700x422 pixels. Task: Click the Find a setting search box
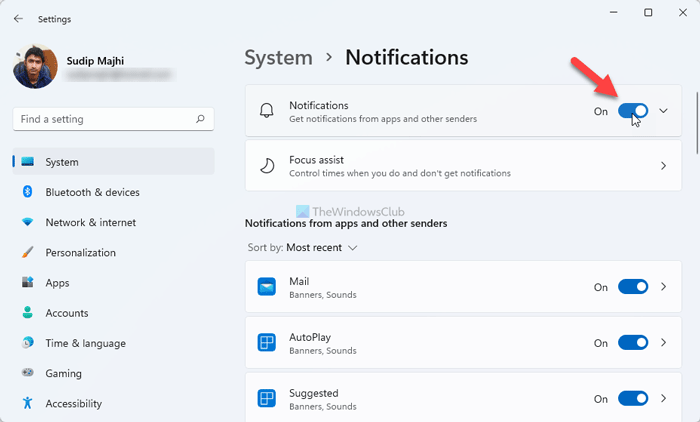pos(105,119)
